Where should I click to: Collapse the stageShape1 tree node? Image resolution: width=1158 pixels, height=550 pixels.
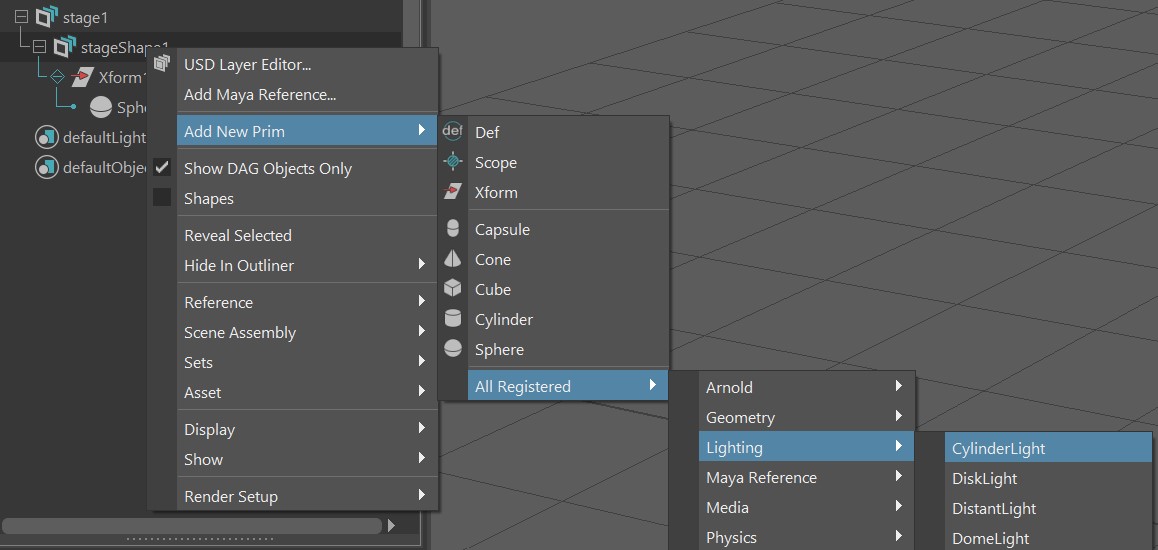pyautogui.click(x=40, y=47)
